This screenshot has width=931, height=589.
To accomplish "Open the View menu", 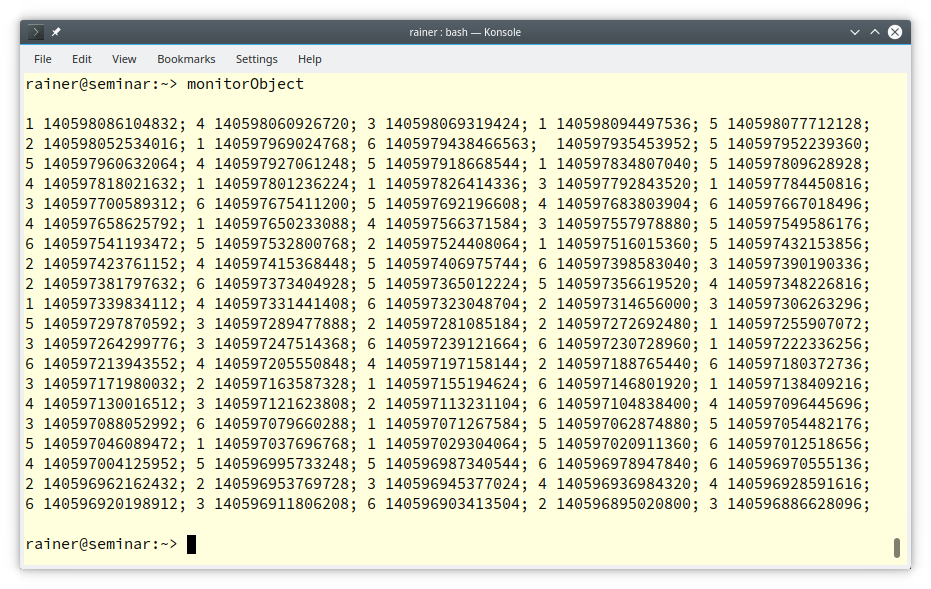I will click(124, 59).
